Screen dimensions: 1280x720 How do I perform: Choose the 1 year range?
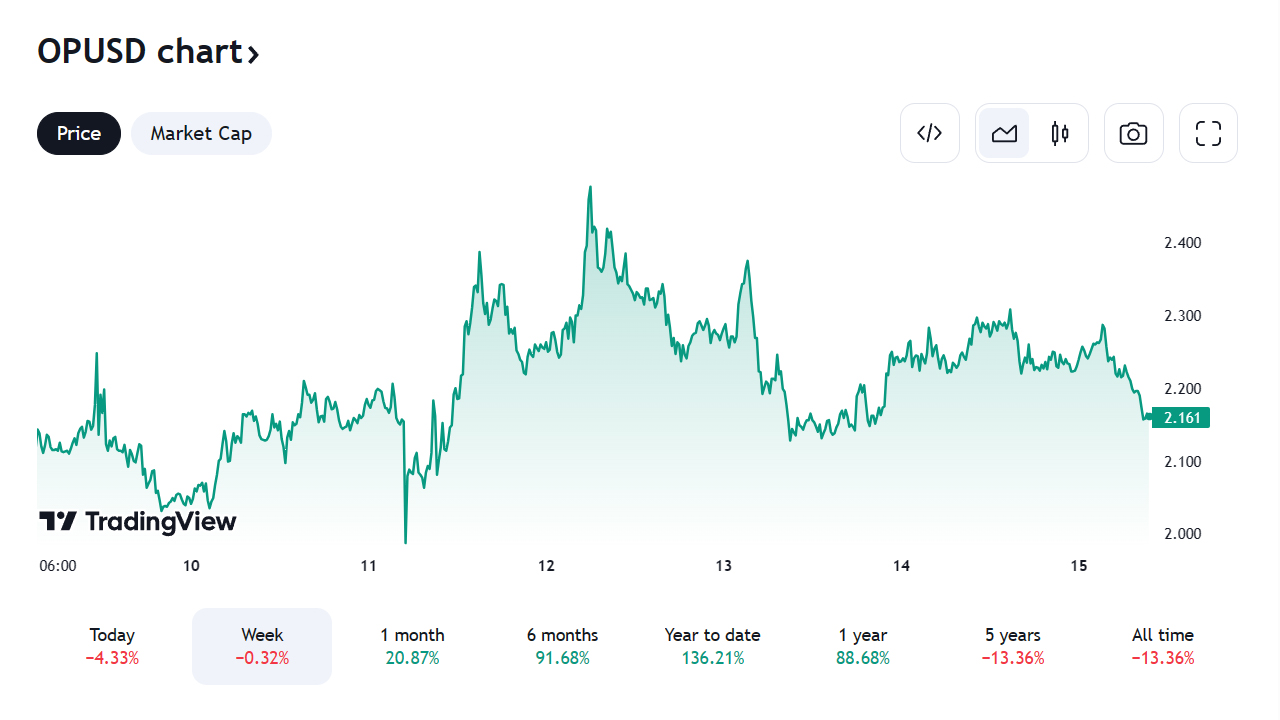click(863, 646)
